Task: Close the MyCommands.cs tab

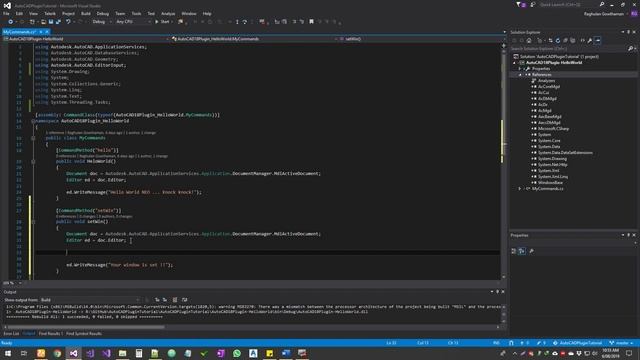Action: pos(47,32)
